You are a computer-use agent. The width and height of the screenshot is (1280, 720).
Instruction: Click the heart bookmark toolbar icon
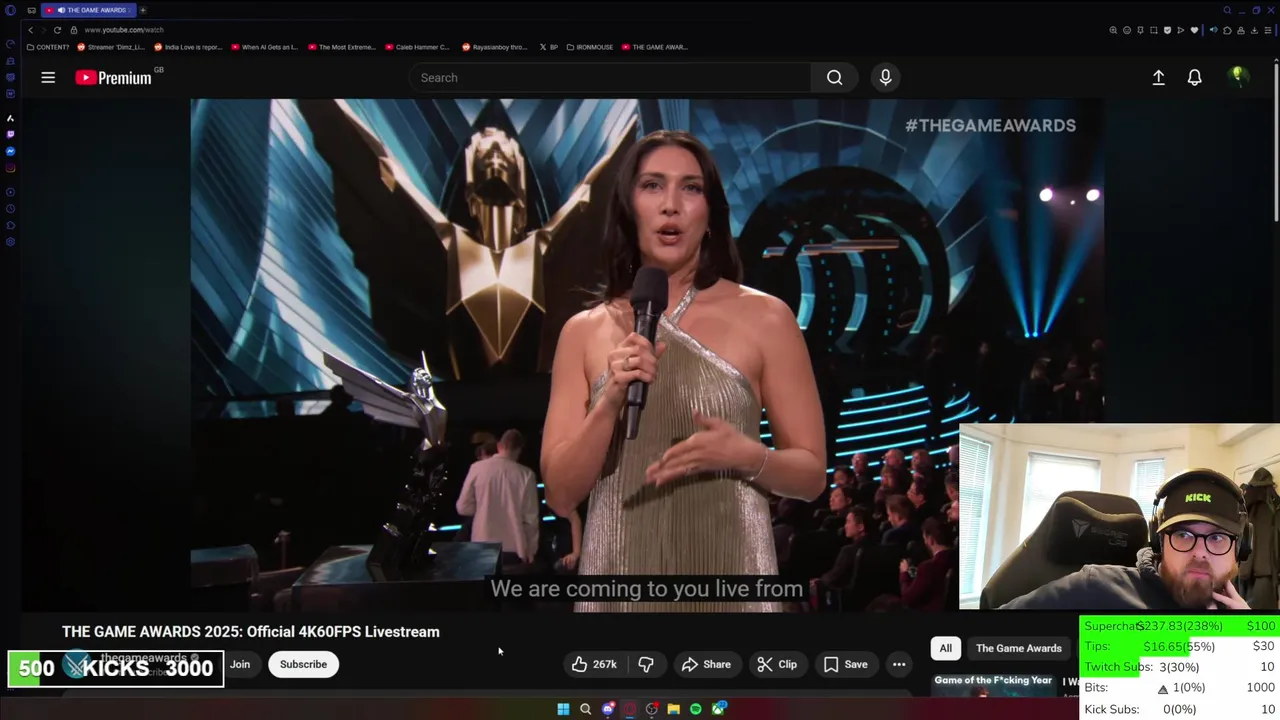[x=1194, y=30]
